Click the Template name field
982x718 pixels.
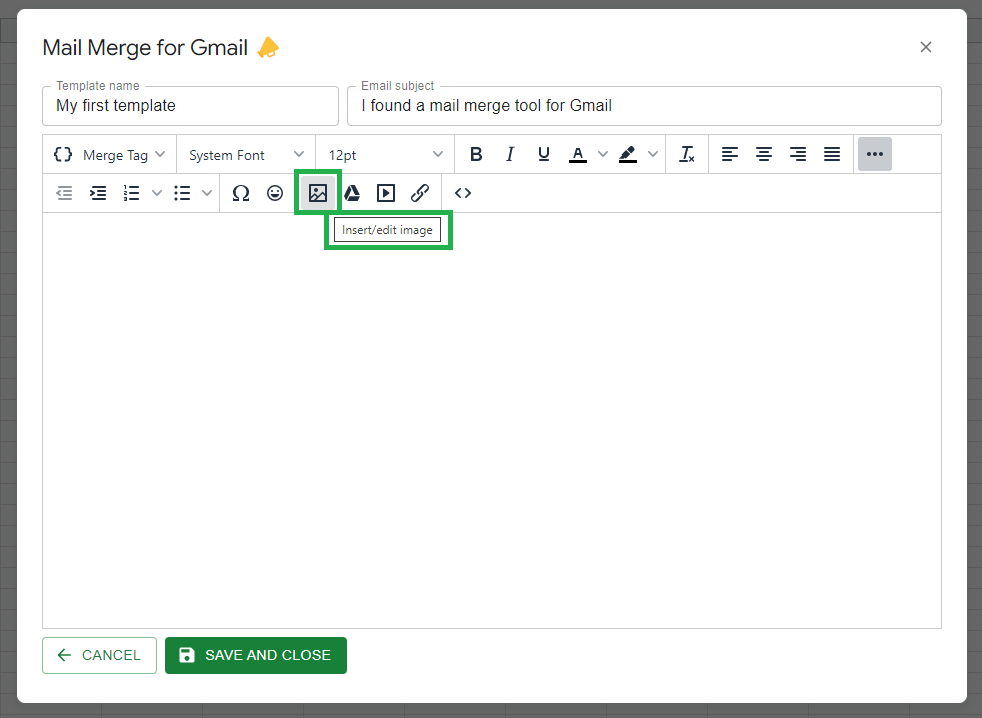pyautogui.click(x=190, y=106)
